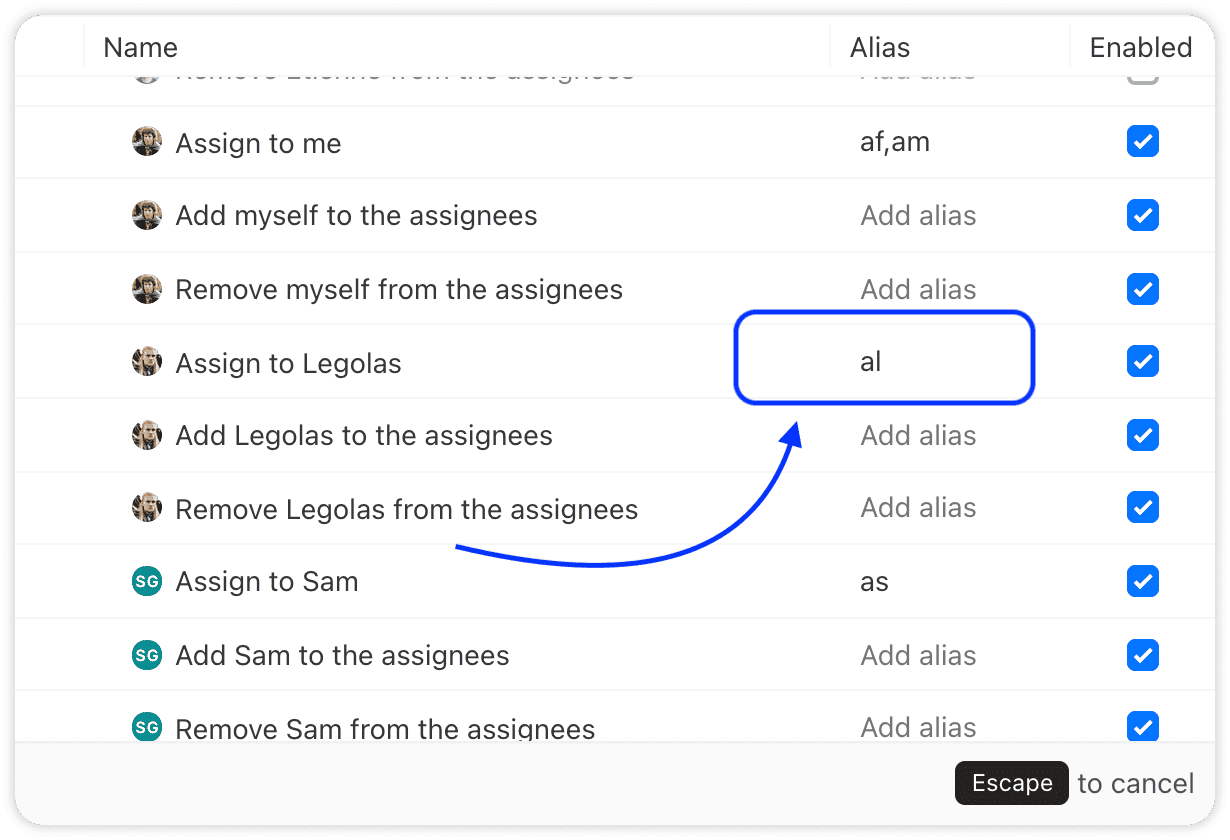Click the avatar icon beside Assign to me
1230x840 pixels.
click(147, 142)
